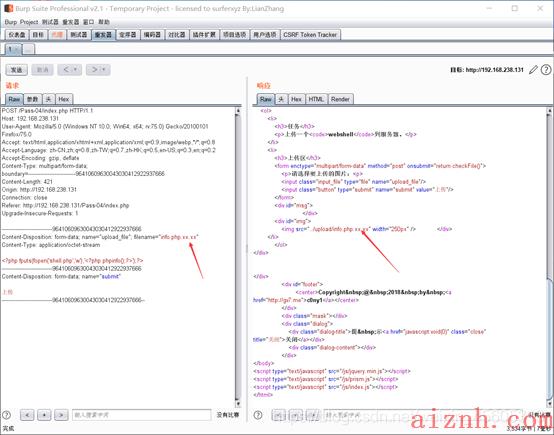Click the plus button in request search bar
Image resolution: width=554 pixels, height=435 pixels.
click(44, 415)
